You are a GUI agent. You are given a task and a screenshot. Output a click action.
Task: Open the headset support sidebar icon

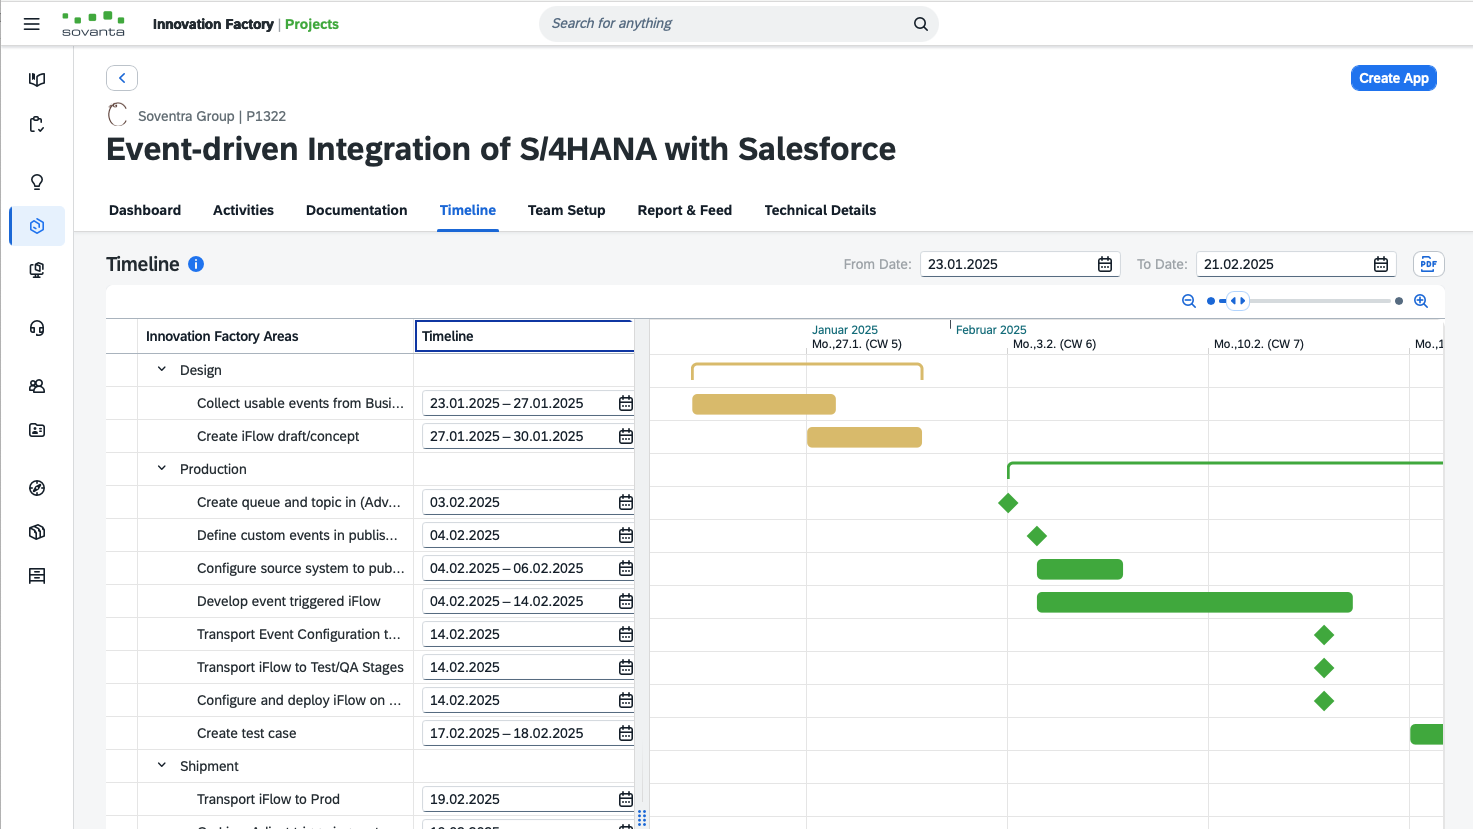(x=37, y=328)
